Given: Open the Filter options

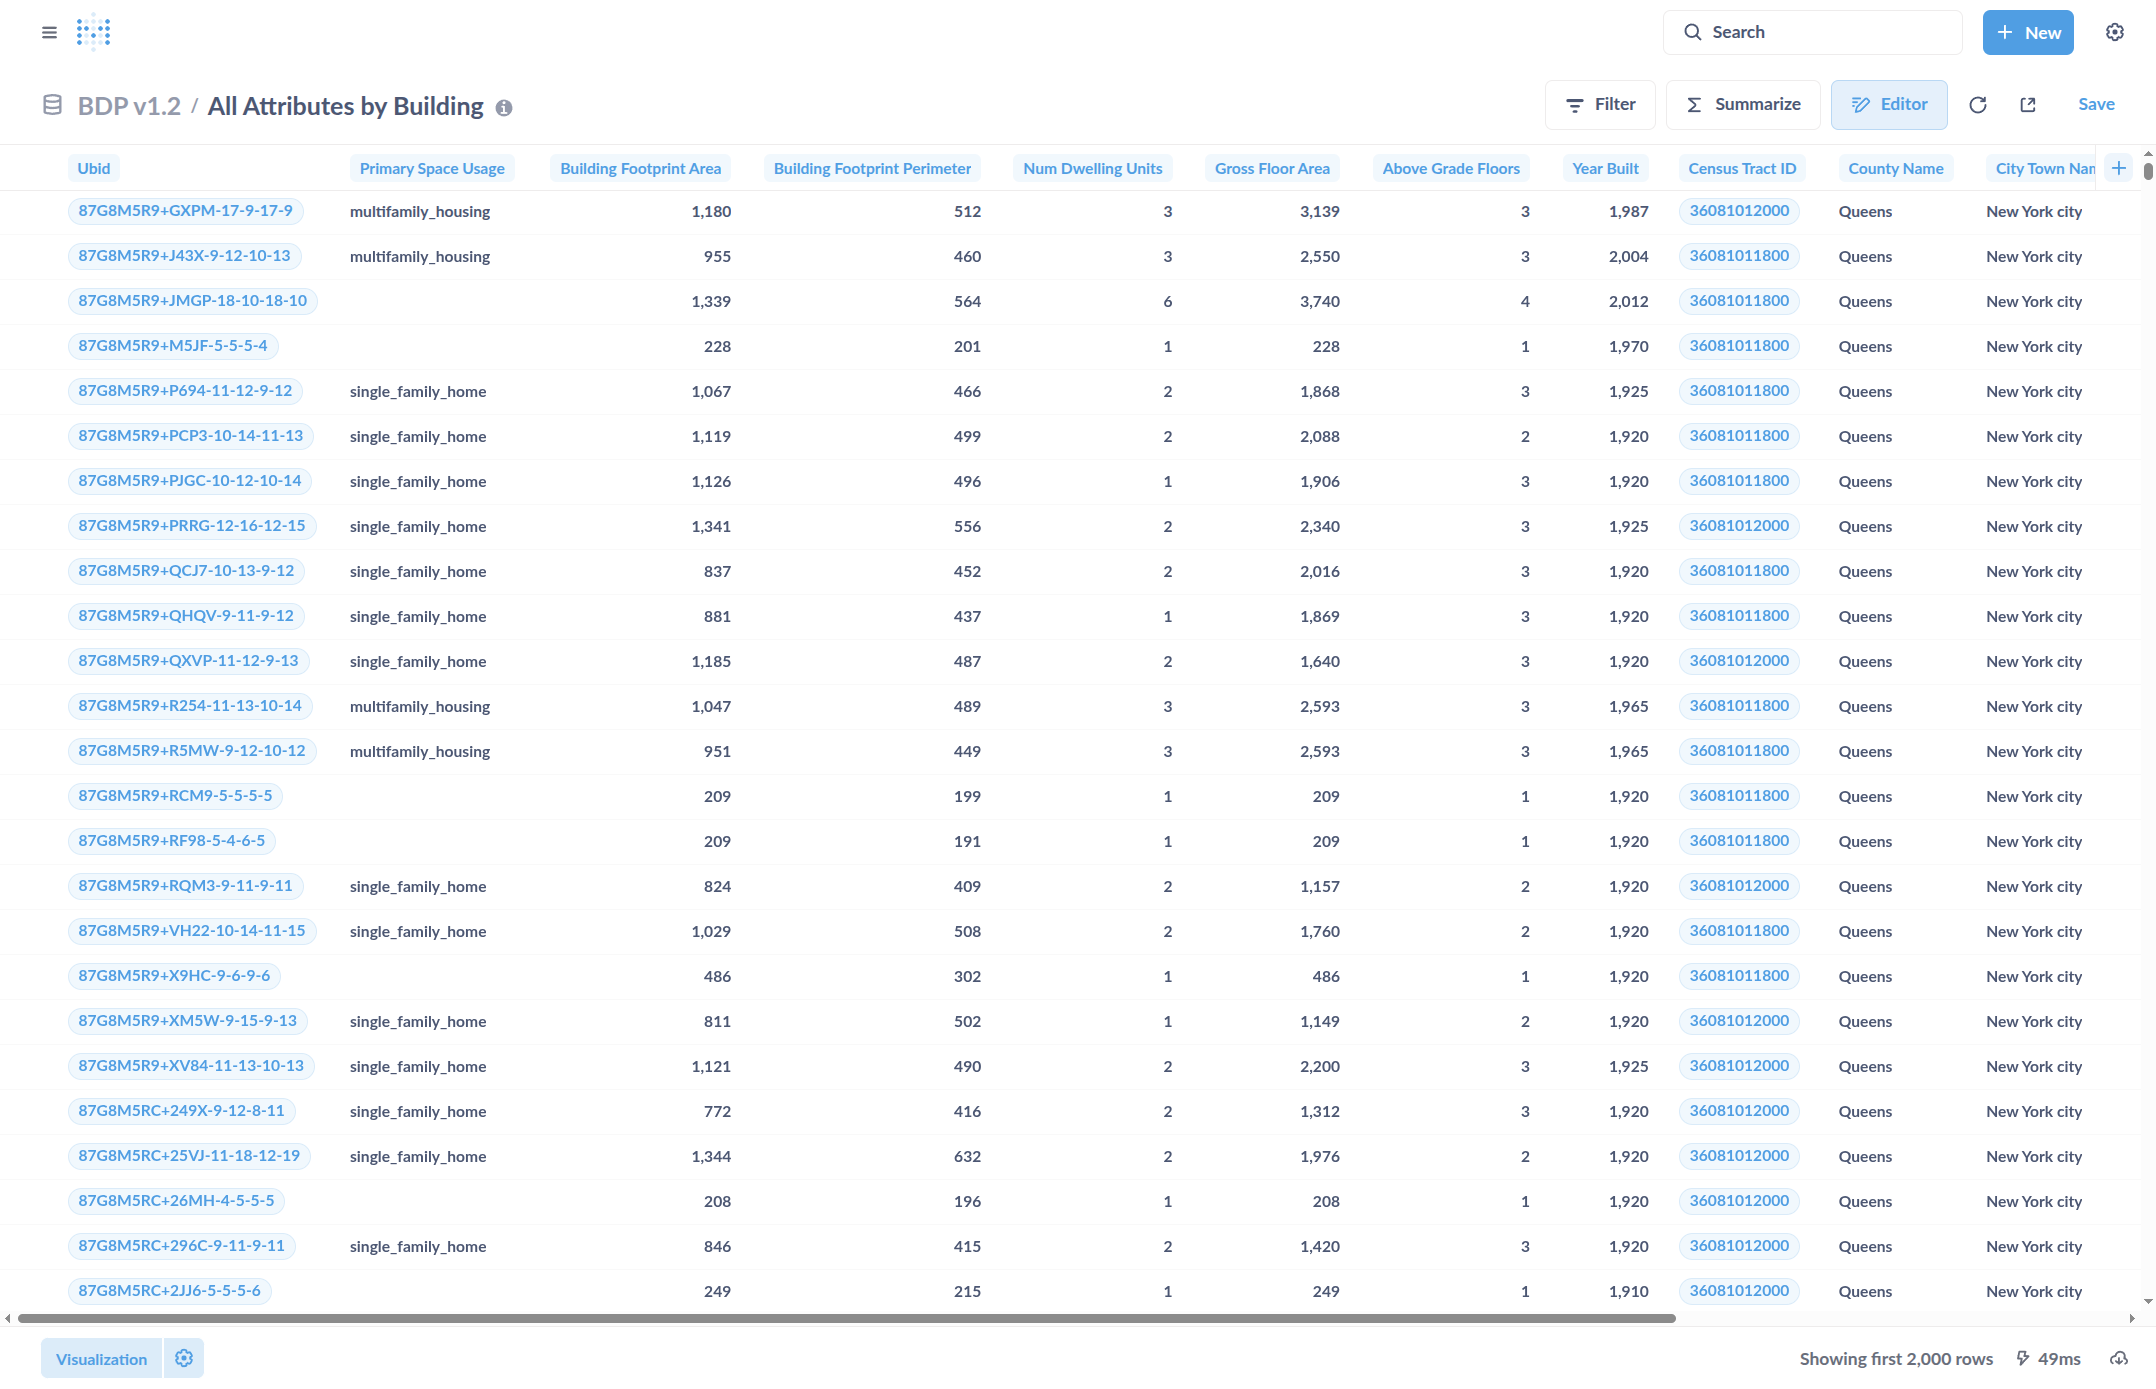Looking at the screenshot, I should click(x=1600, y=105).
